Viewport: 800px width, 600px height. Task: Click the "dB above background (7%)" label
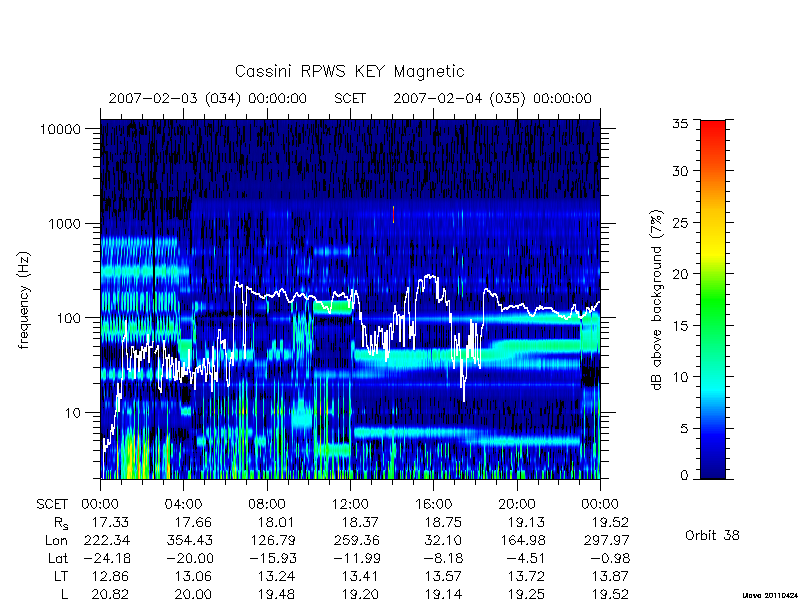[x=657, y=300]
